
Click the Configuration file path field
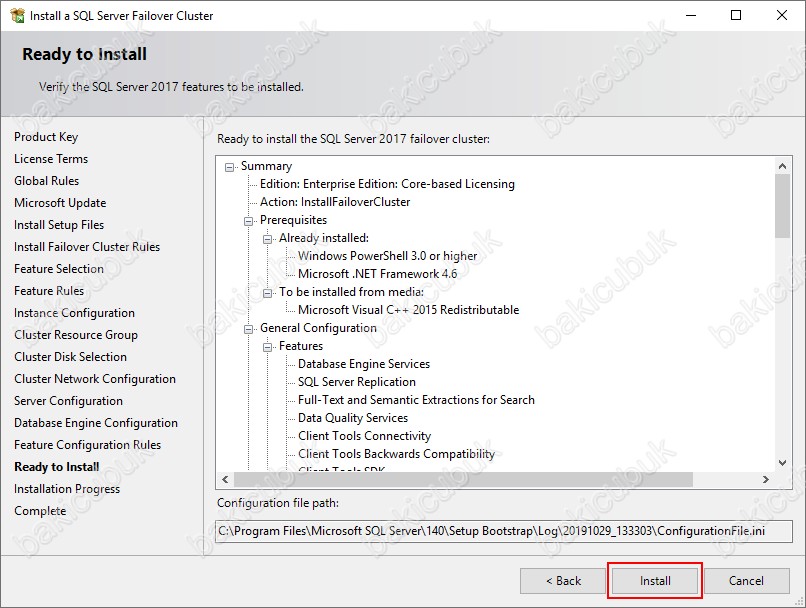(504, 531)
